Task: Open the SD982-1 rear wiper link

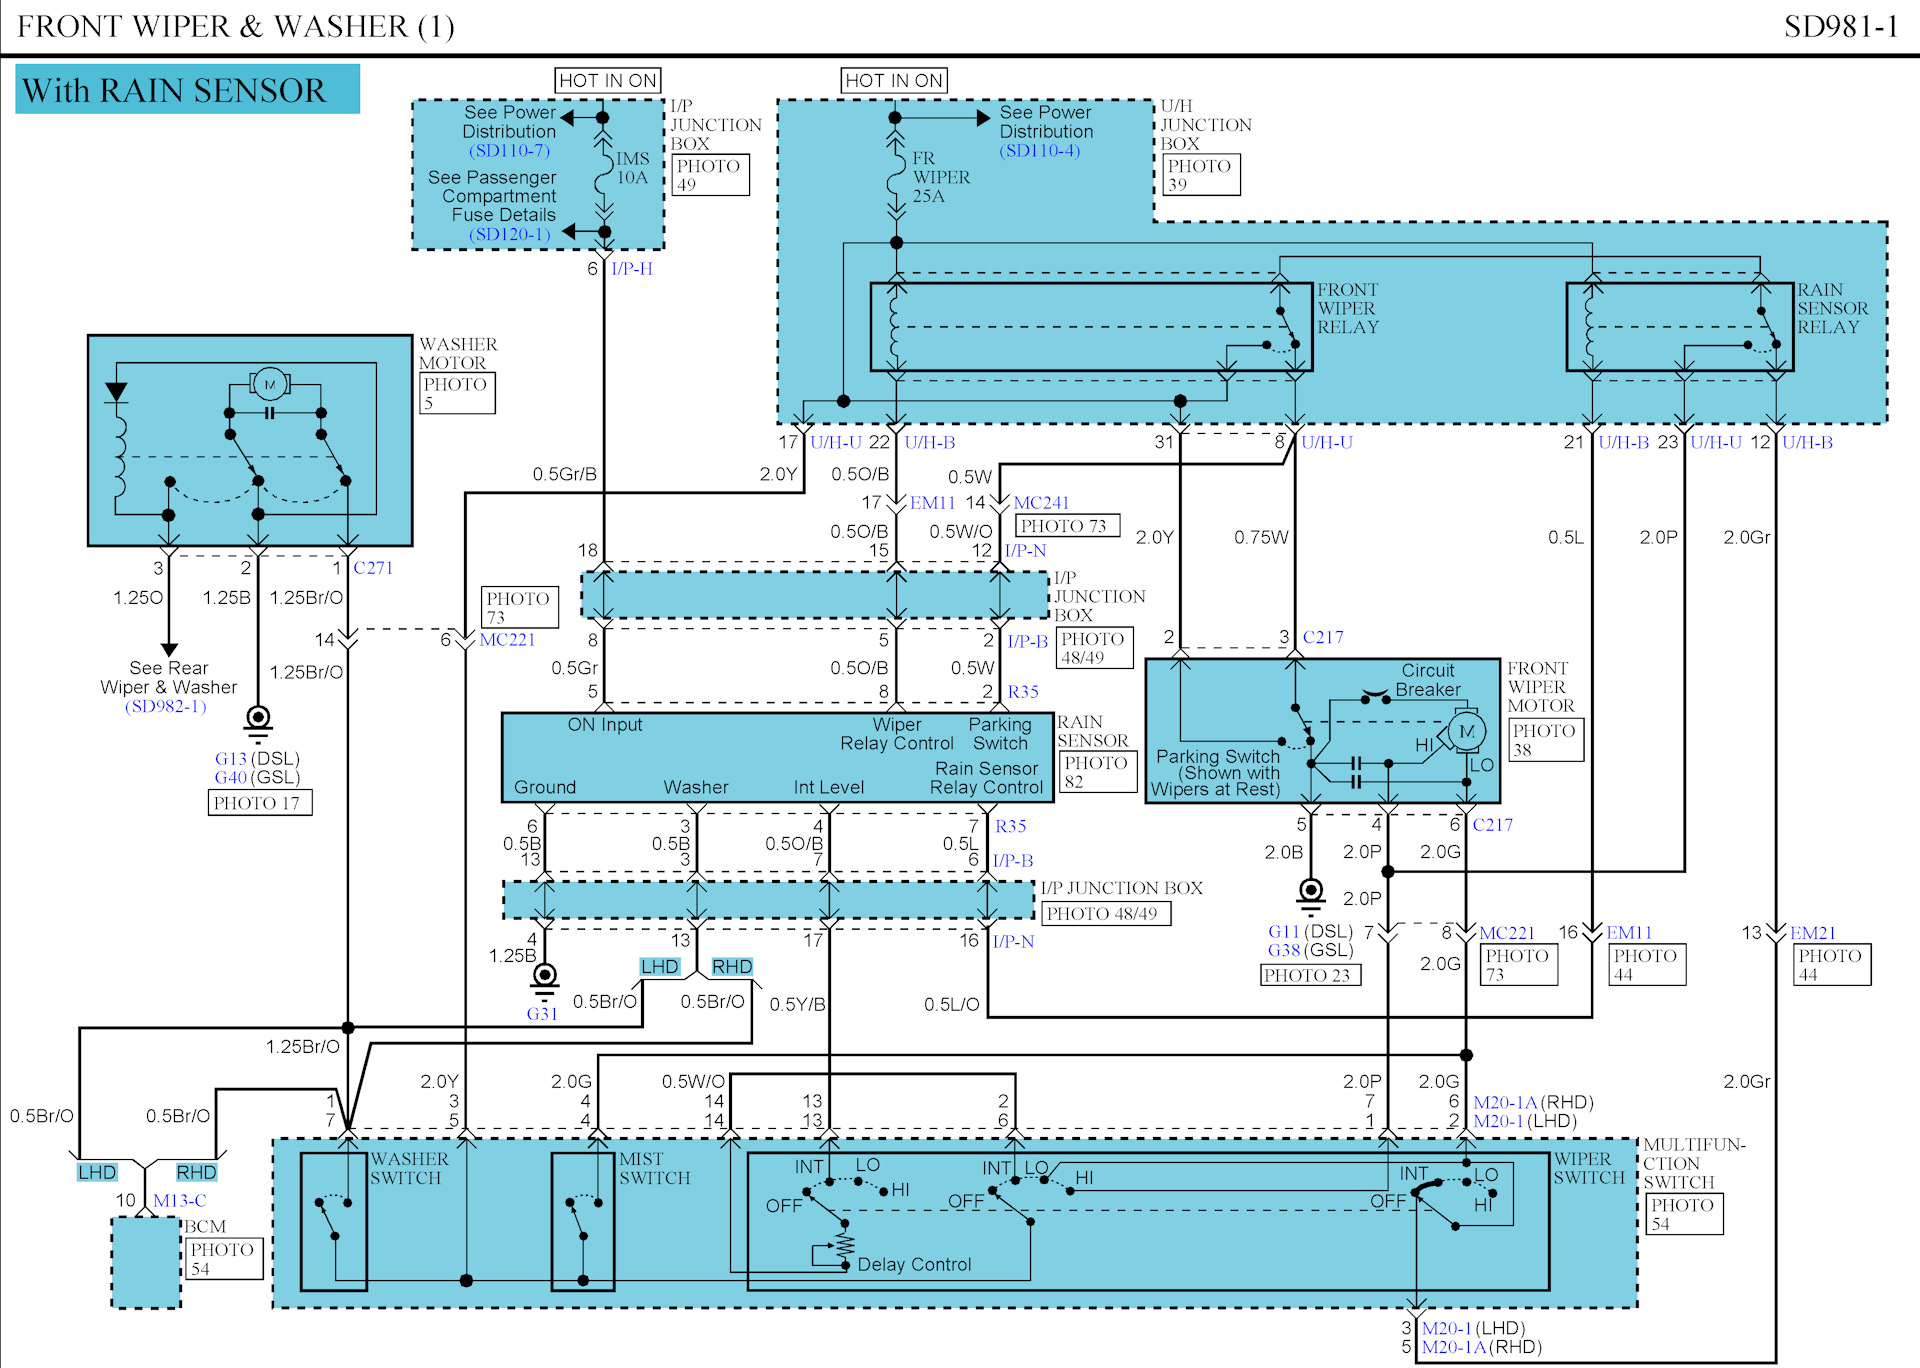Action: (166, 706)
